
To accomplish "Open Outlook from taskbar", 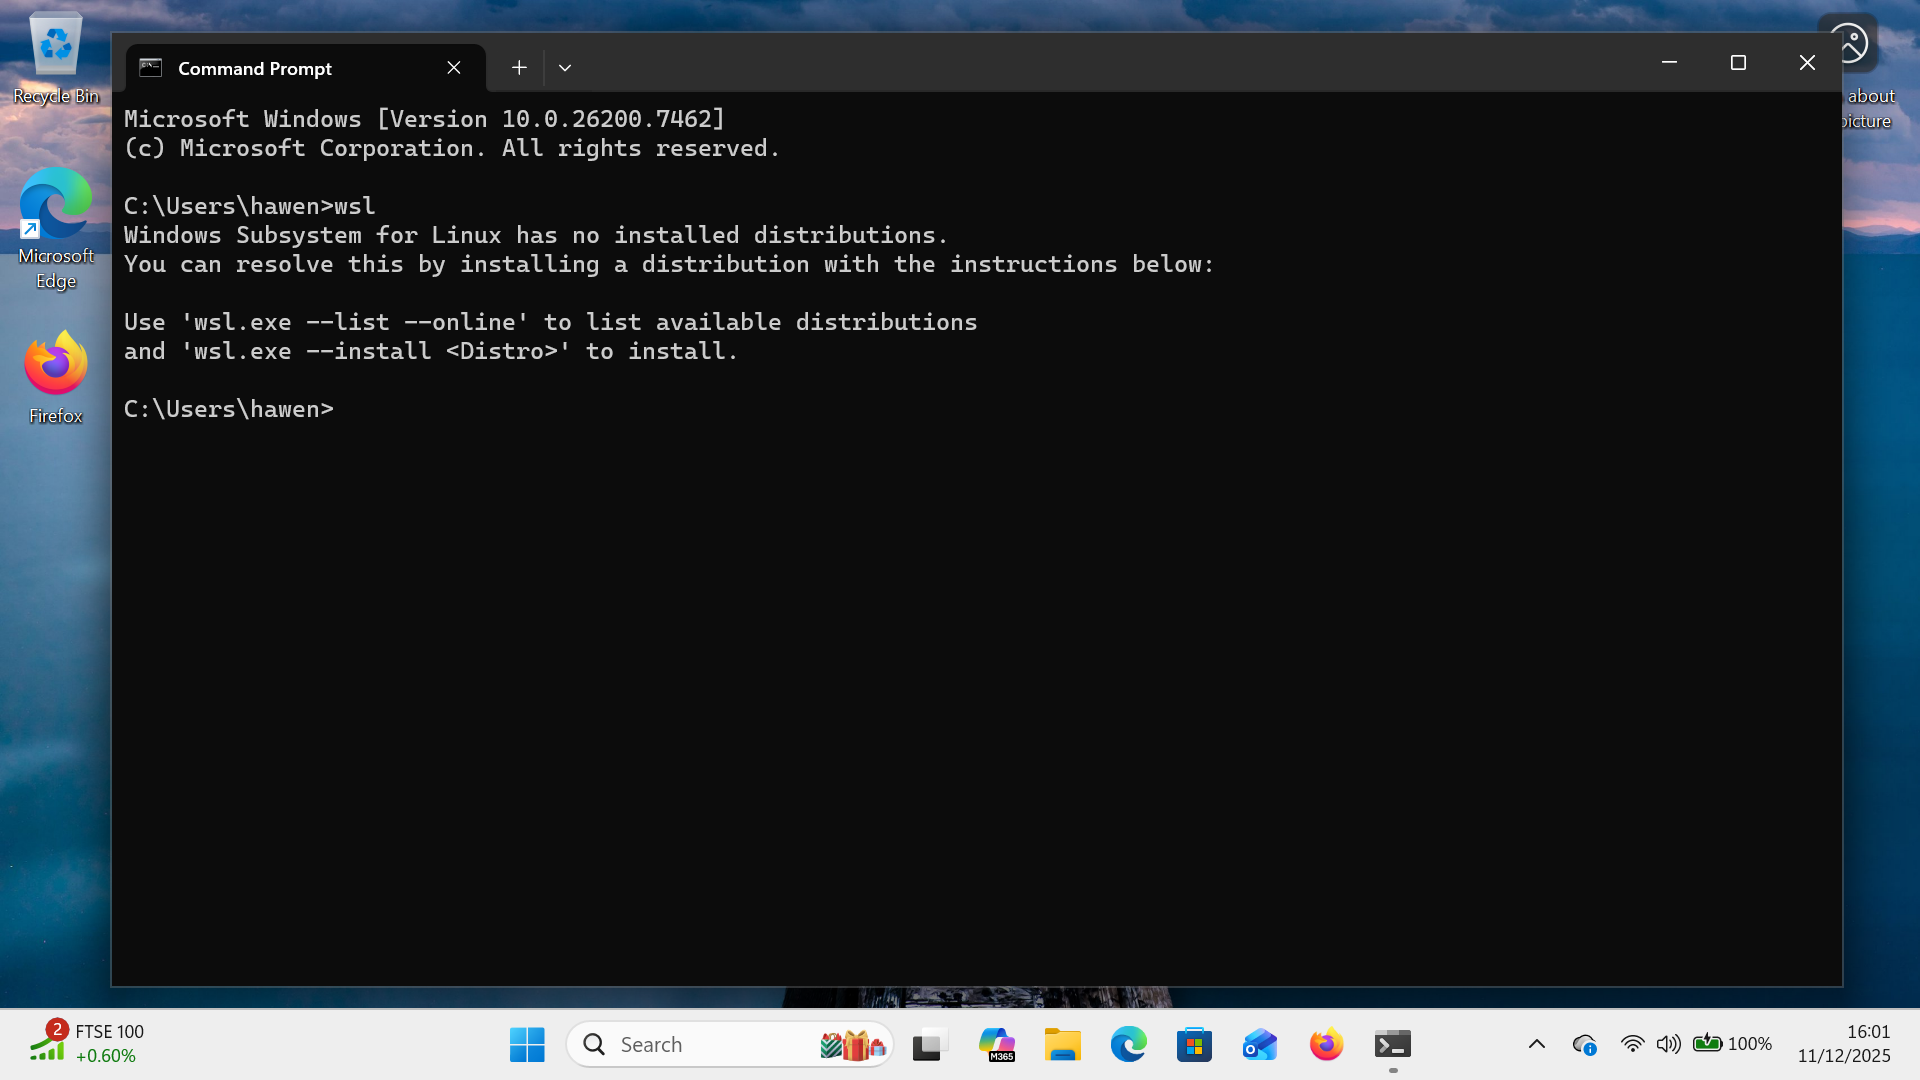I will (x=1260, y=1045).
